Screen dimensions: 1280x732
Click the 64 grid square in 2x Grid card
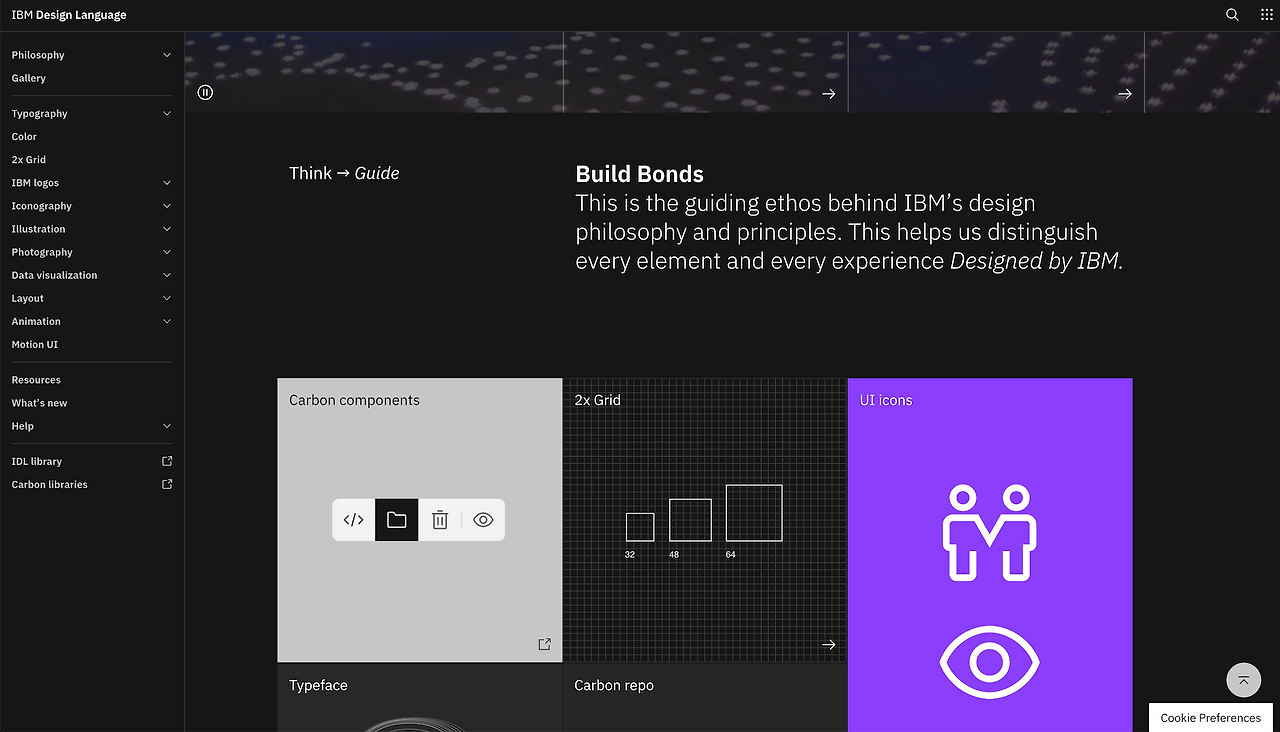pos(754,513)
